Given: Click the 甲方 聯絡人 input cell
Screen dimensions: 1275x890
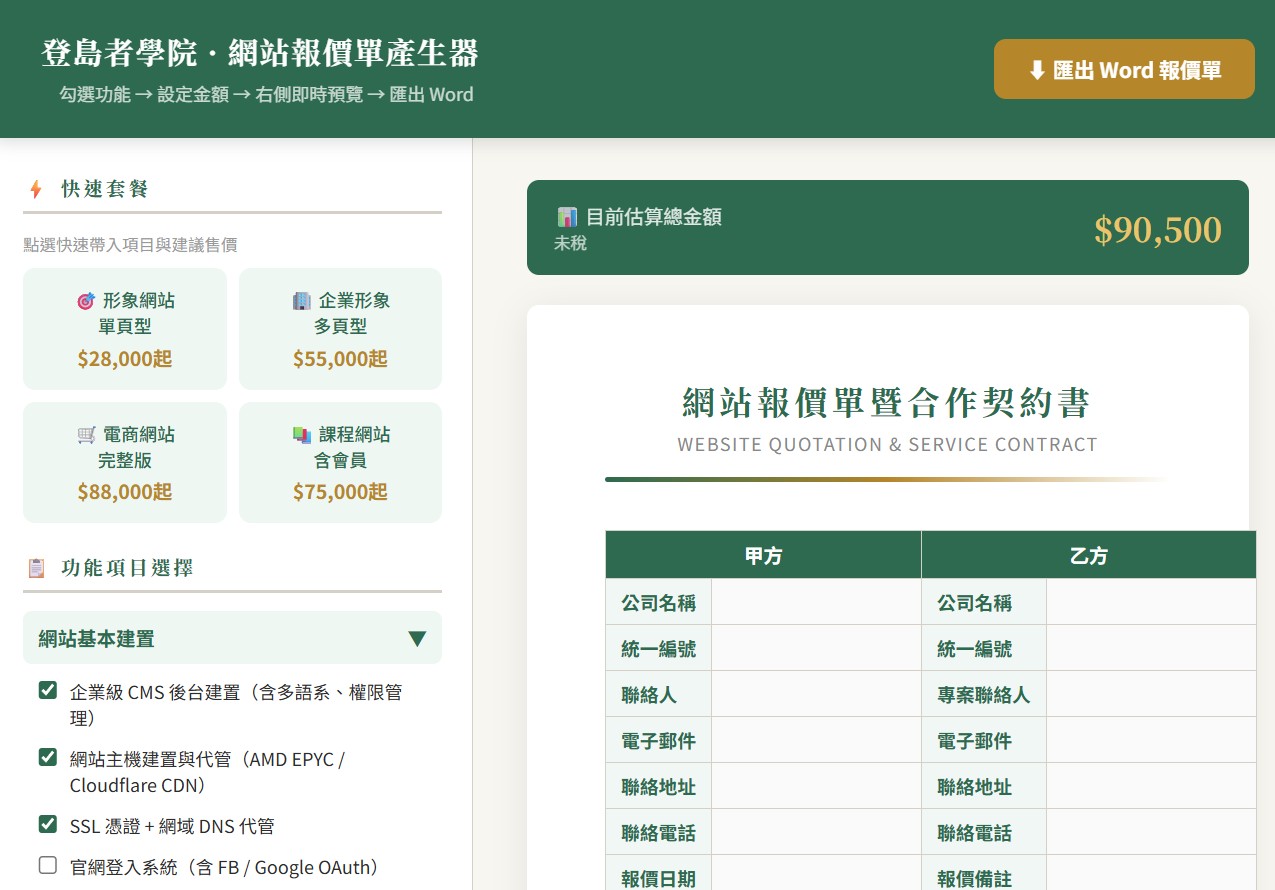Looking at the screenshot, I should tap(816, 694).
